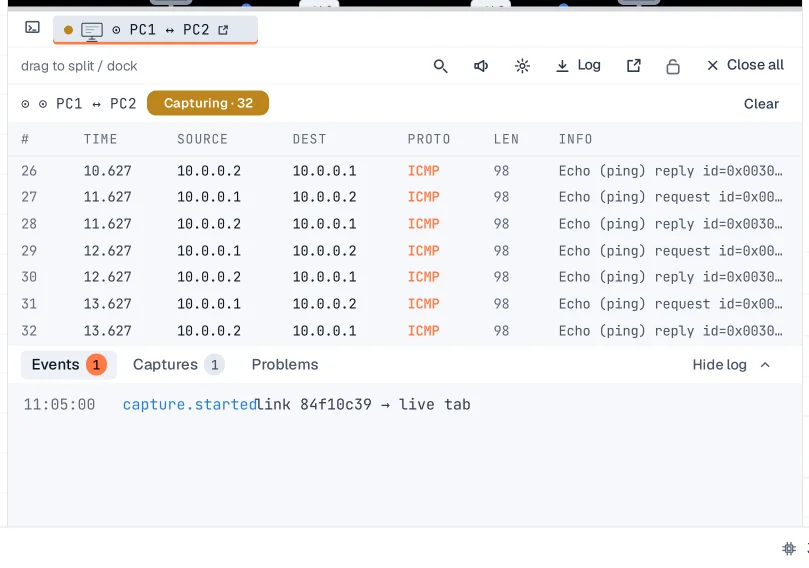Click destination 10.0.0.1 in row 32
Viewport: 809px width, 568px height.
(x=325, y=331)
